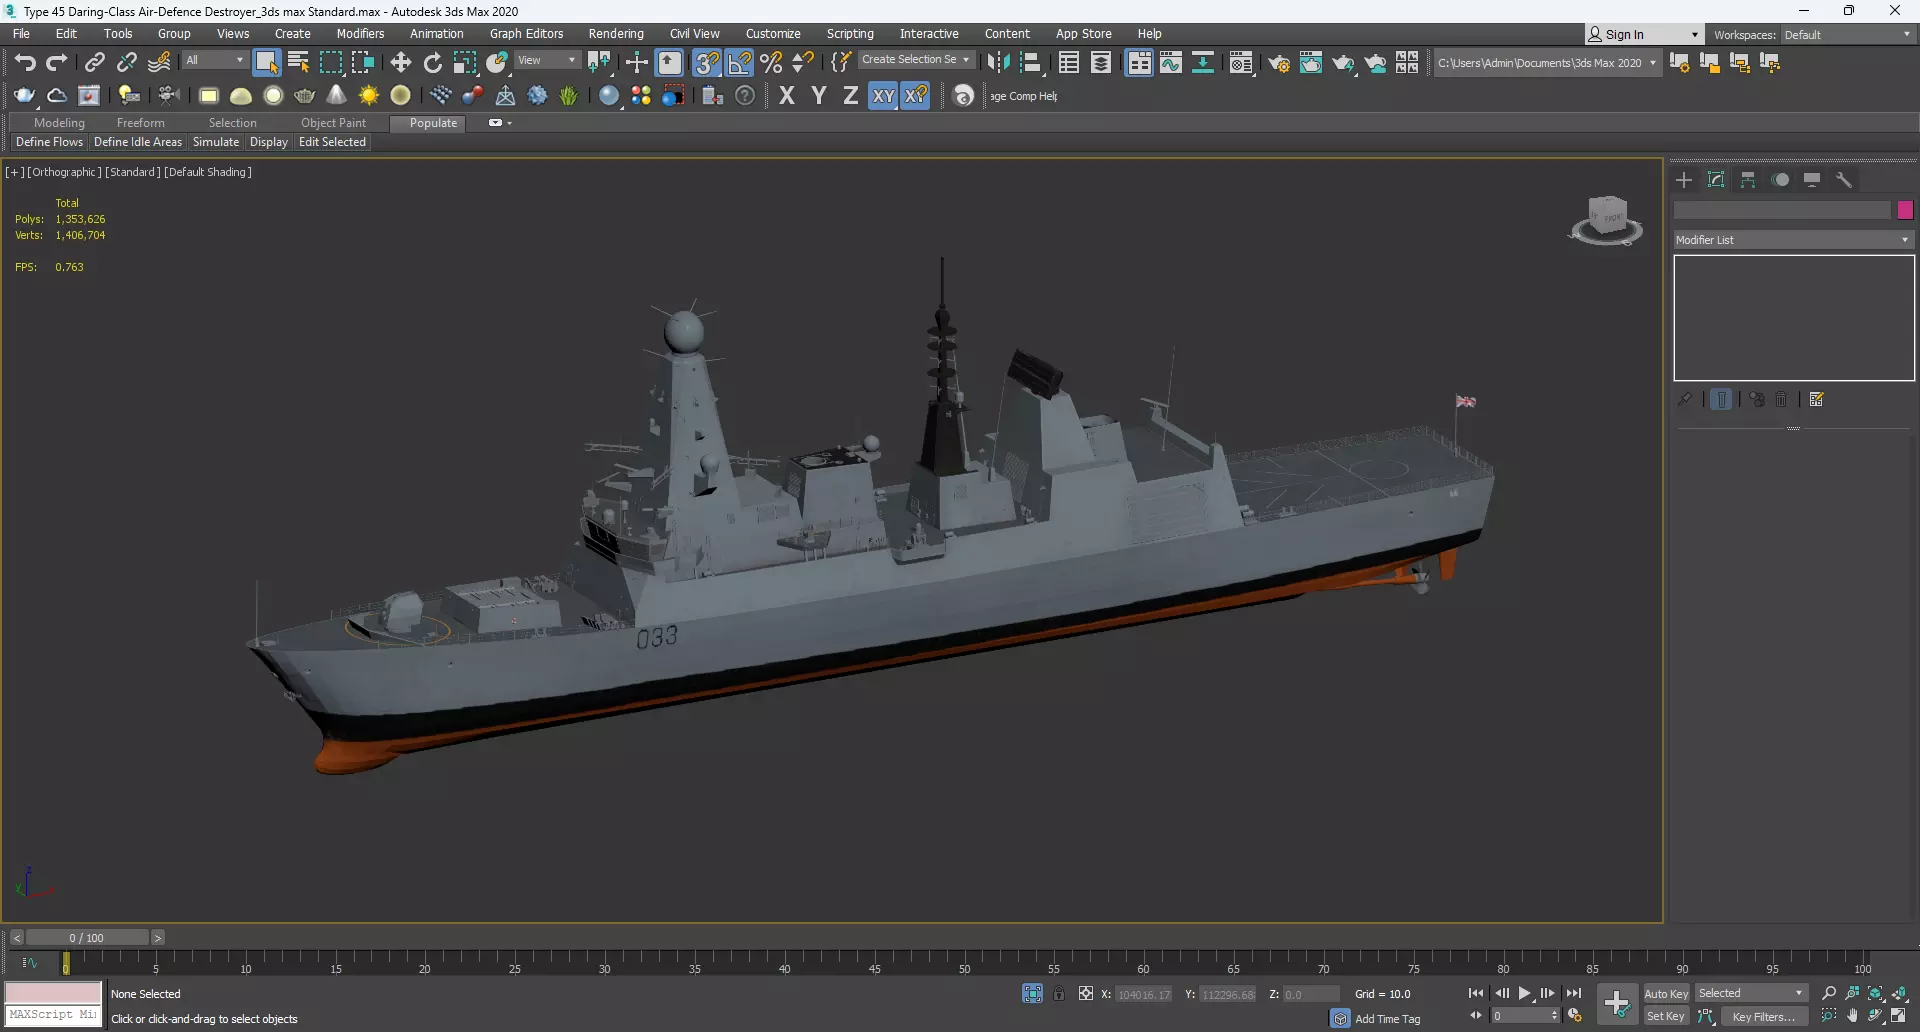The image size is (1920, 1032).
Task: Undo the last action
Action: click(25, 63)
